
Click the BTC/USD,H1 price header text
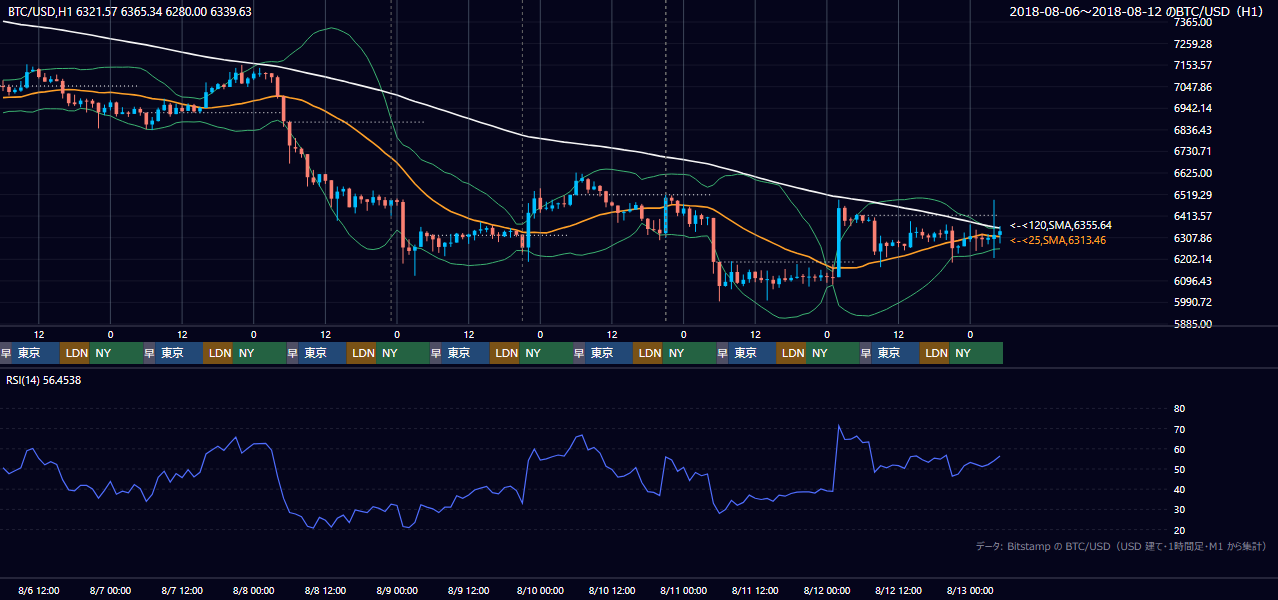pos(130,11)
